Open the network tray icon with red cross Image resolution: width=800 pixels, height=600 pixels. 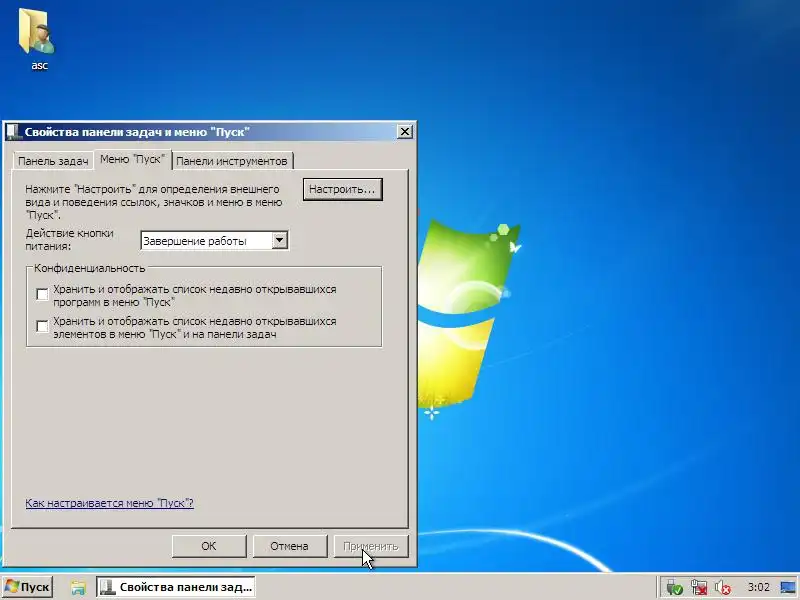tap(698, 588)
